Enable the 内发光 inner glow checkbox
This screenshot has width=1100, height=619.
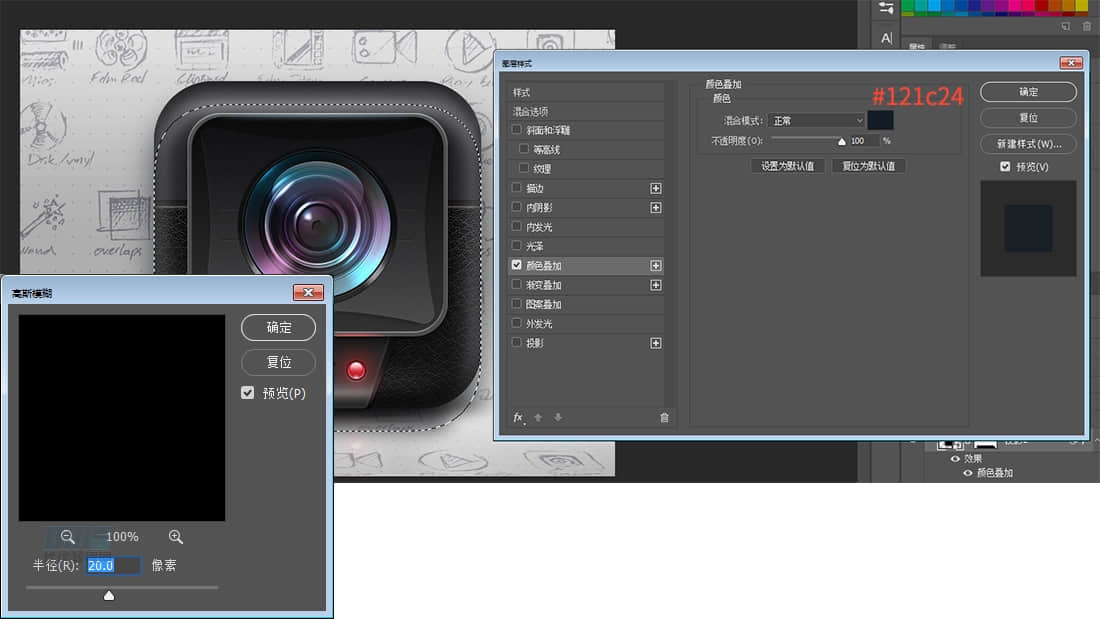517,227
